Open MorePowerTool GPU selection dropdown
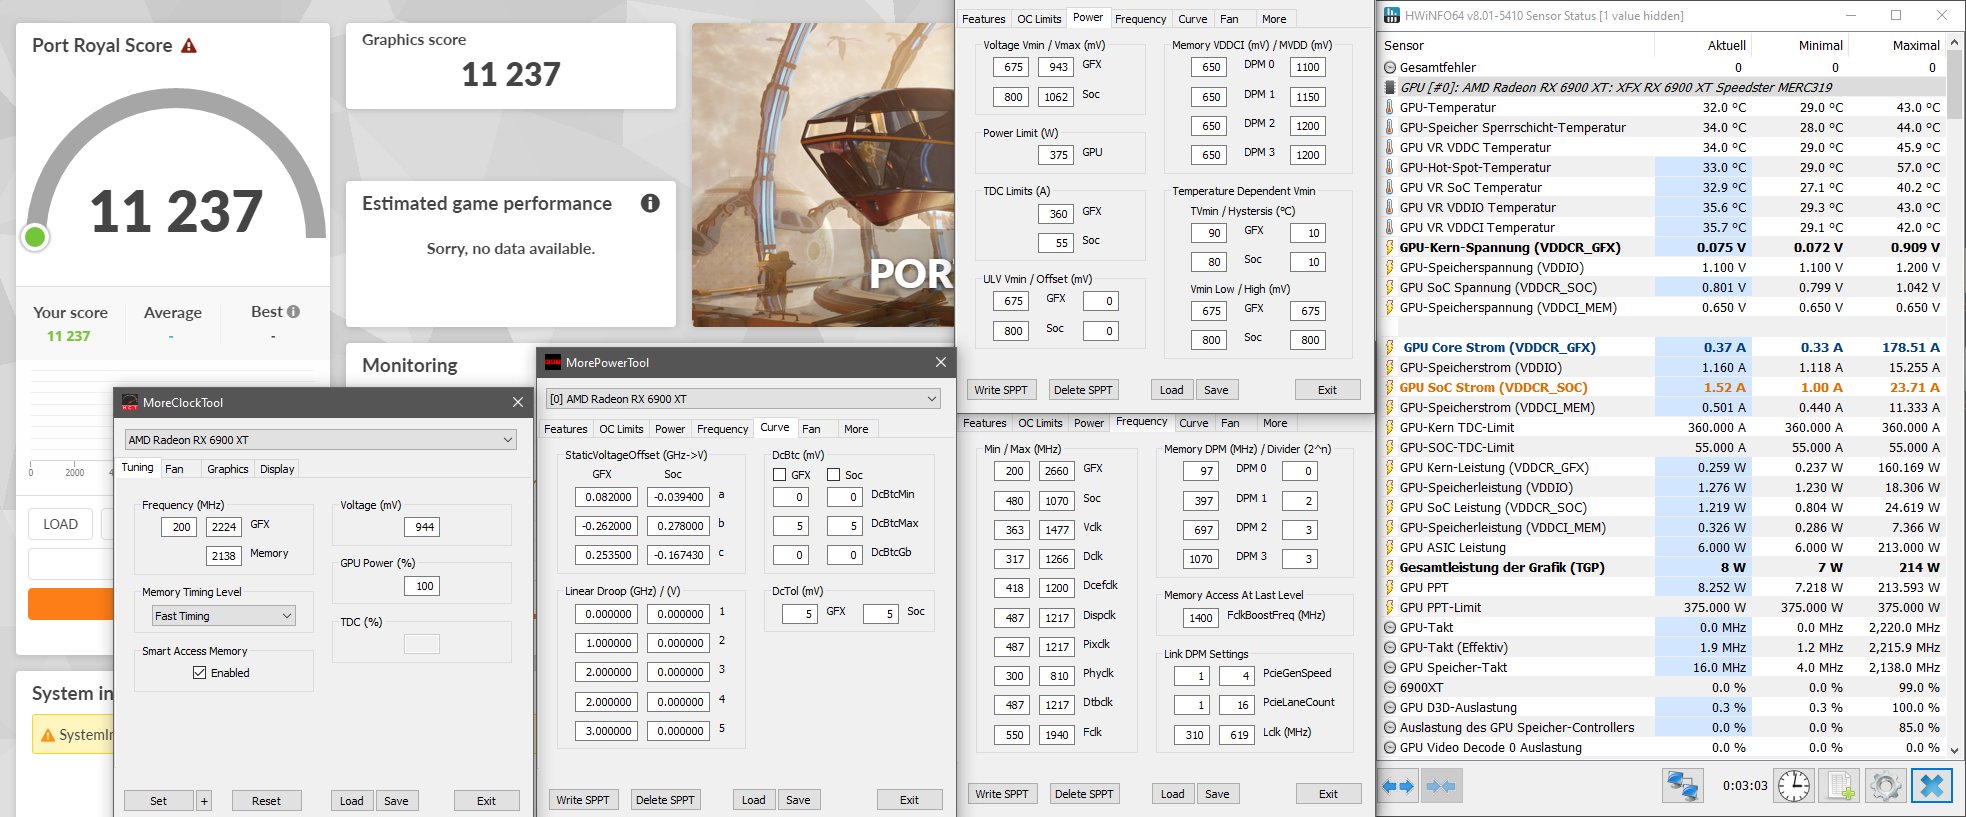The image size is (1966, 817). (x=743, y=398)
